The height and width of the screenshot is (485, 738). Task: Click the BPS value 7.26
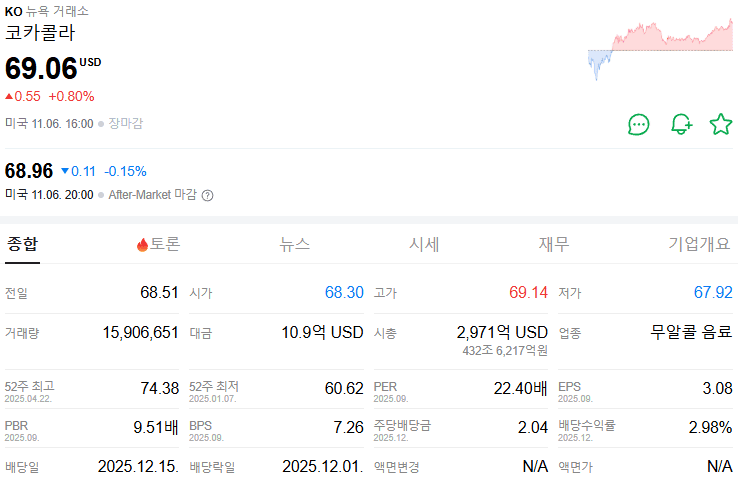[348, 428]
